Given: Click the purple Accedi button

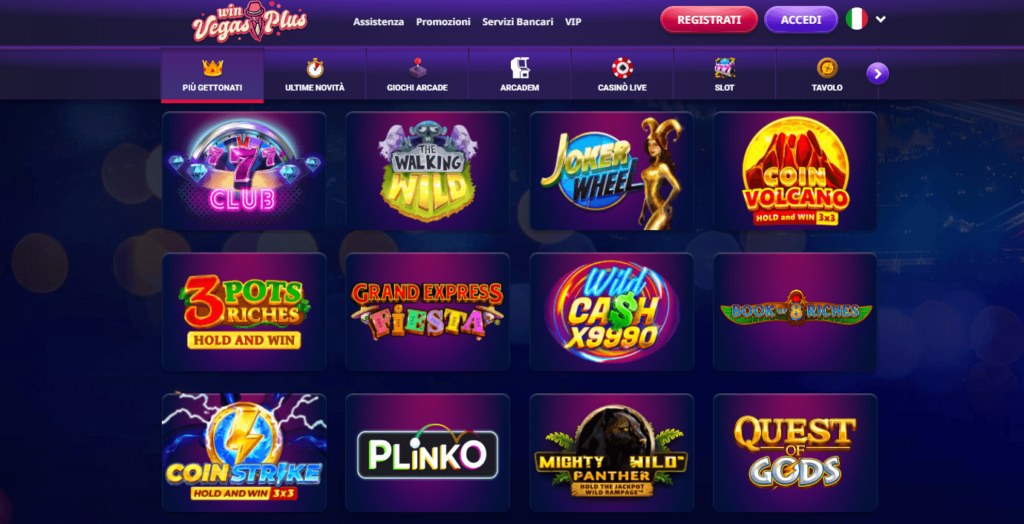Looking at the screenshot, I should point(801,20).
